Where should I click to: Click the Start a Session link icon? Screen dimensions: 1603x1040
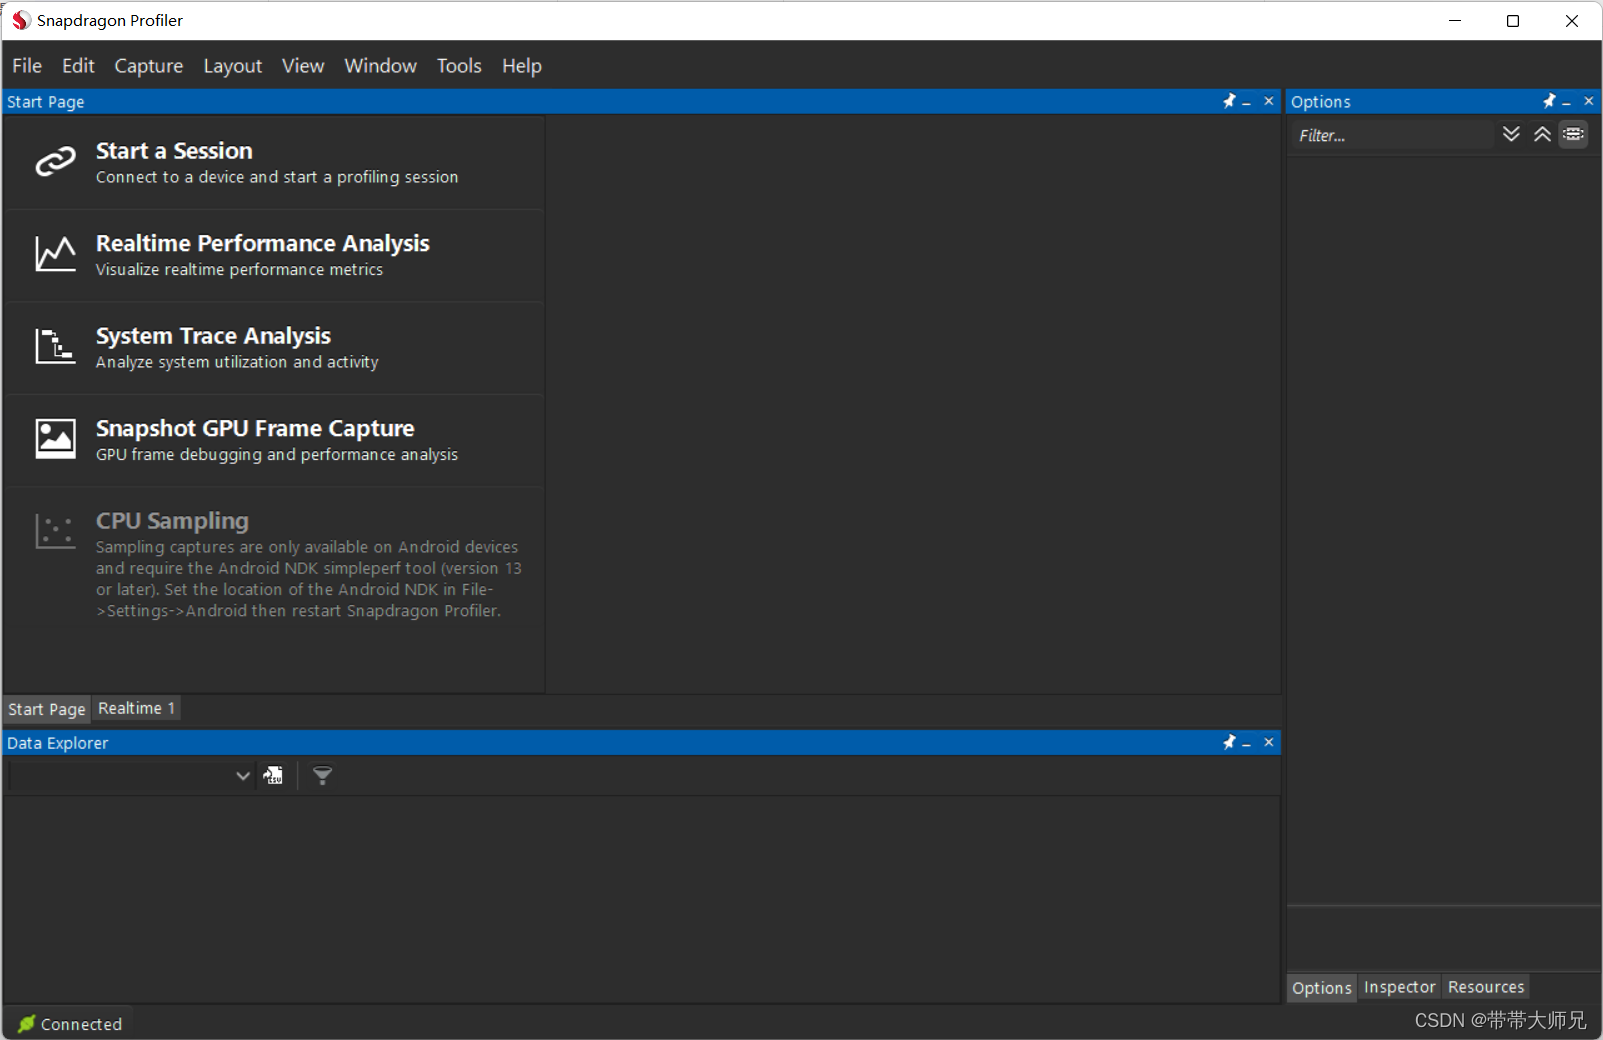click(55, 161)
